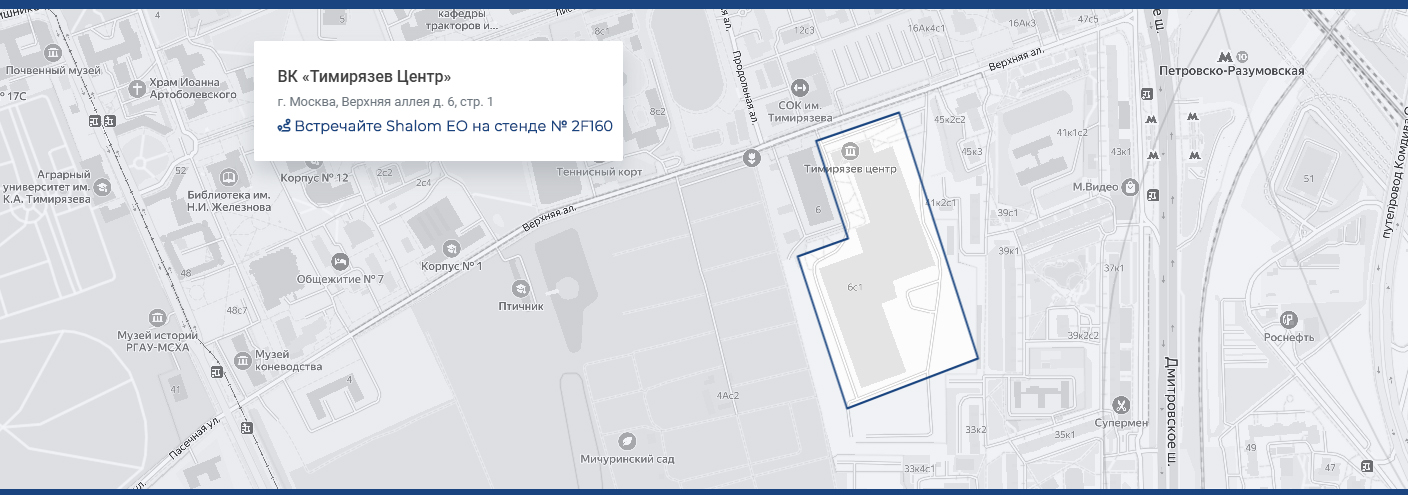
Task: Click the ВК «Тимирязев Центр» card title
Action: [364, 77]
